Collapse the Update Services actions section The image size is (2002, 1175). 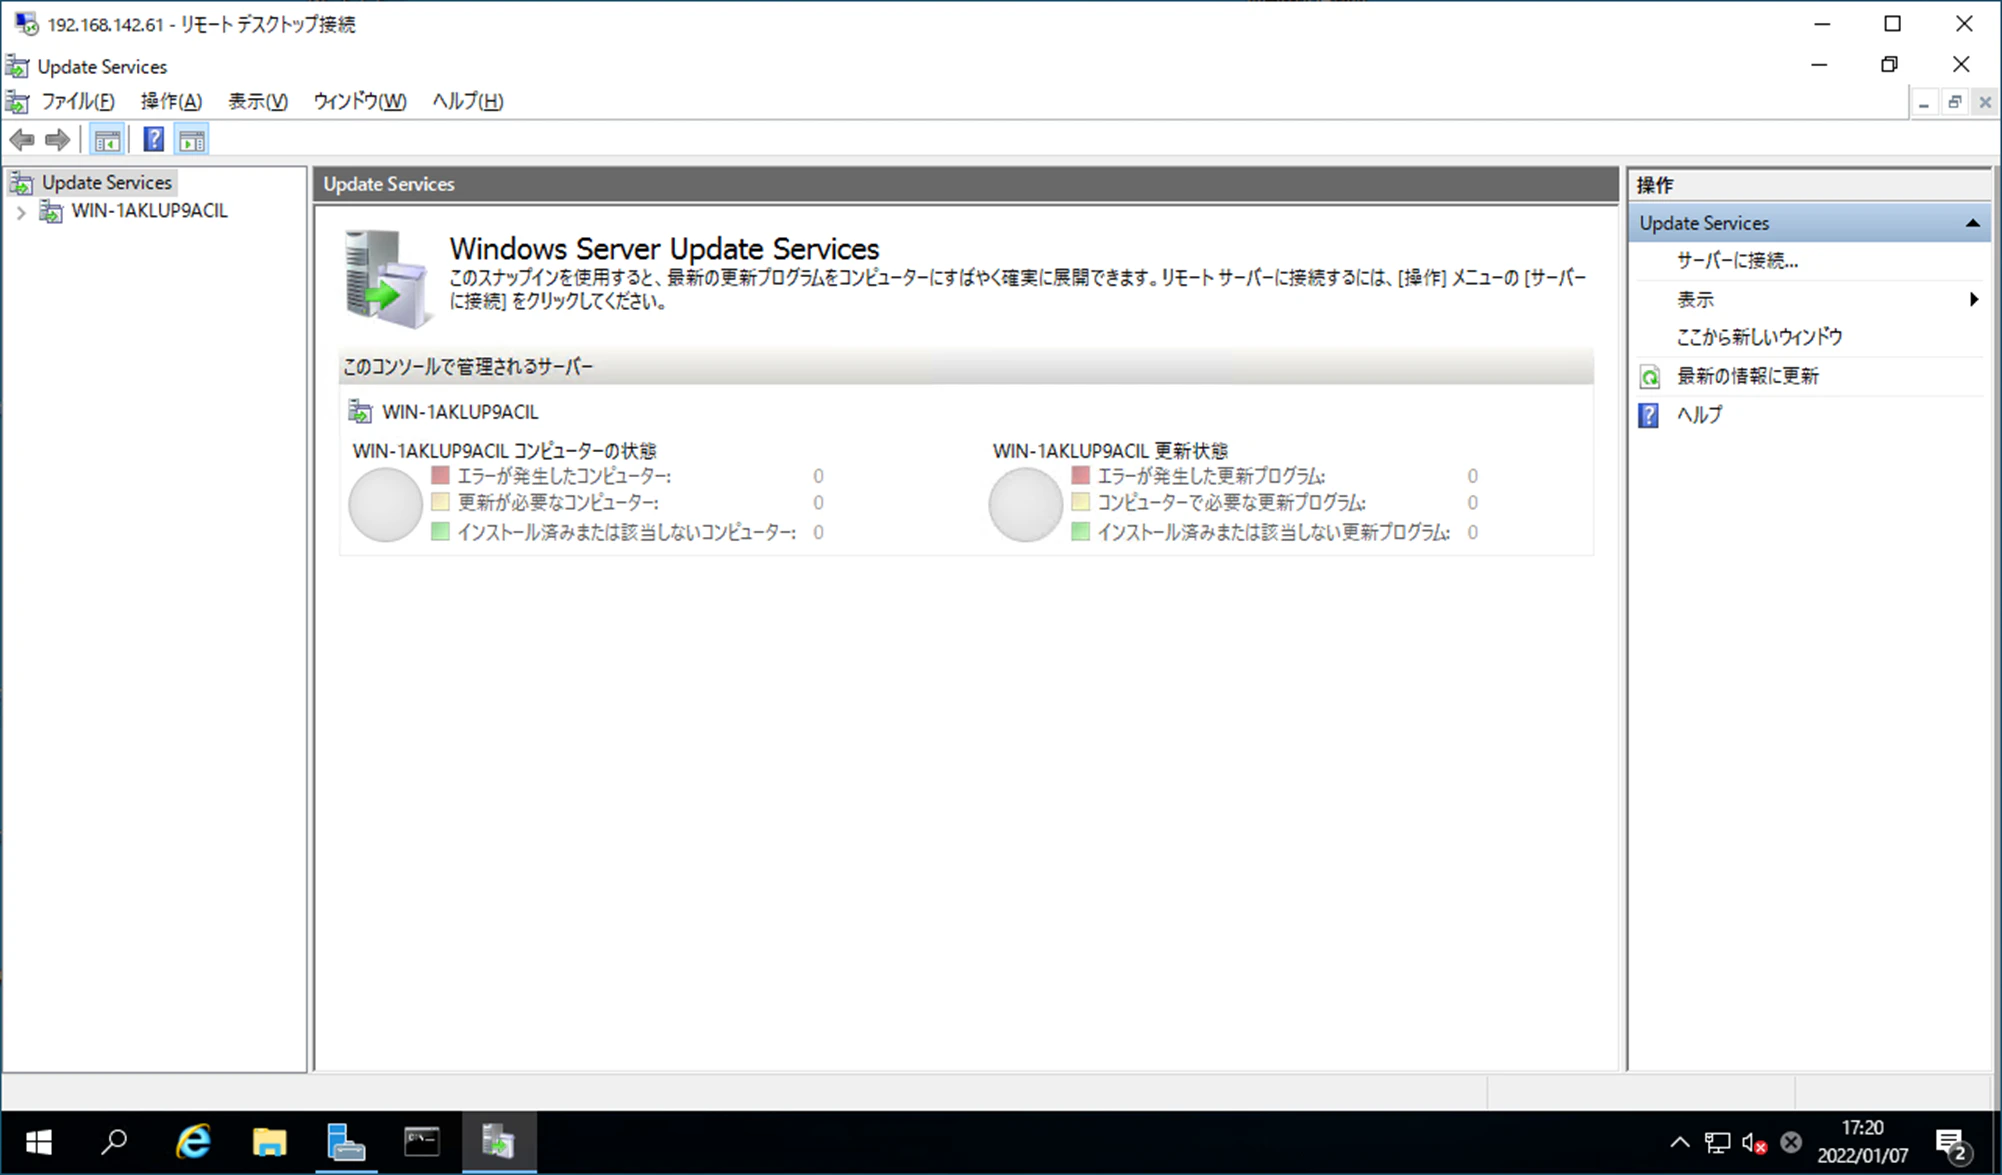(x=1972, y=223)
